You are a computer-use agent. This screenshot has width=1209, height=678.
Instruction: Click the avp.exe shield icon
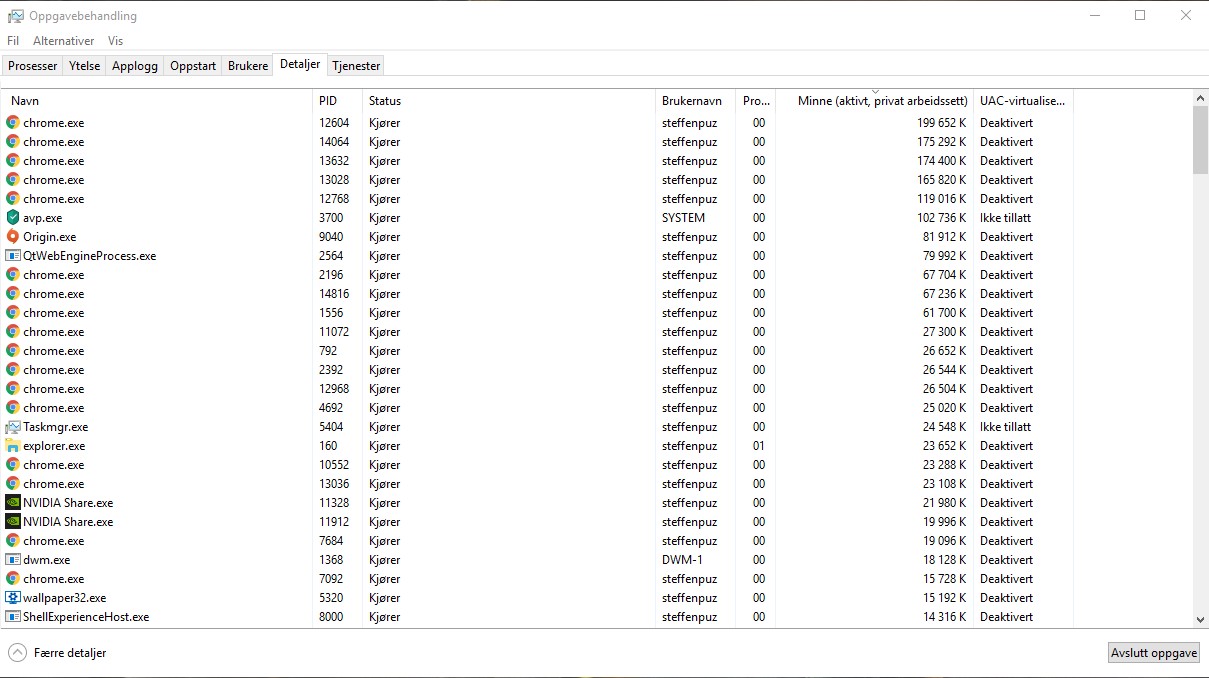(x=13, y=217)
